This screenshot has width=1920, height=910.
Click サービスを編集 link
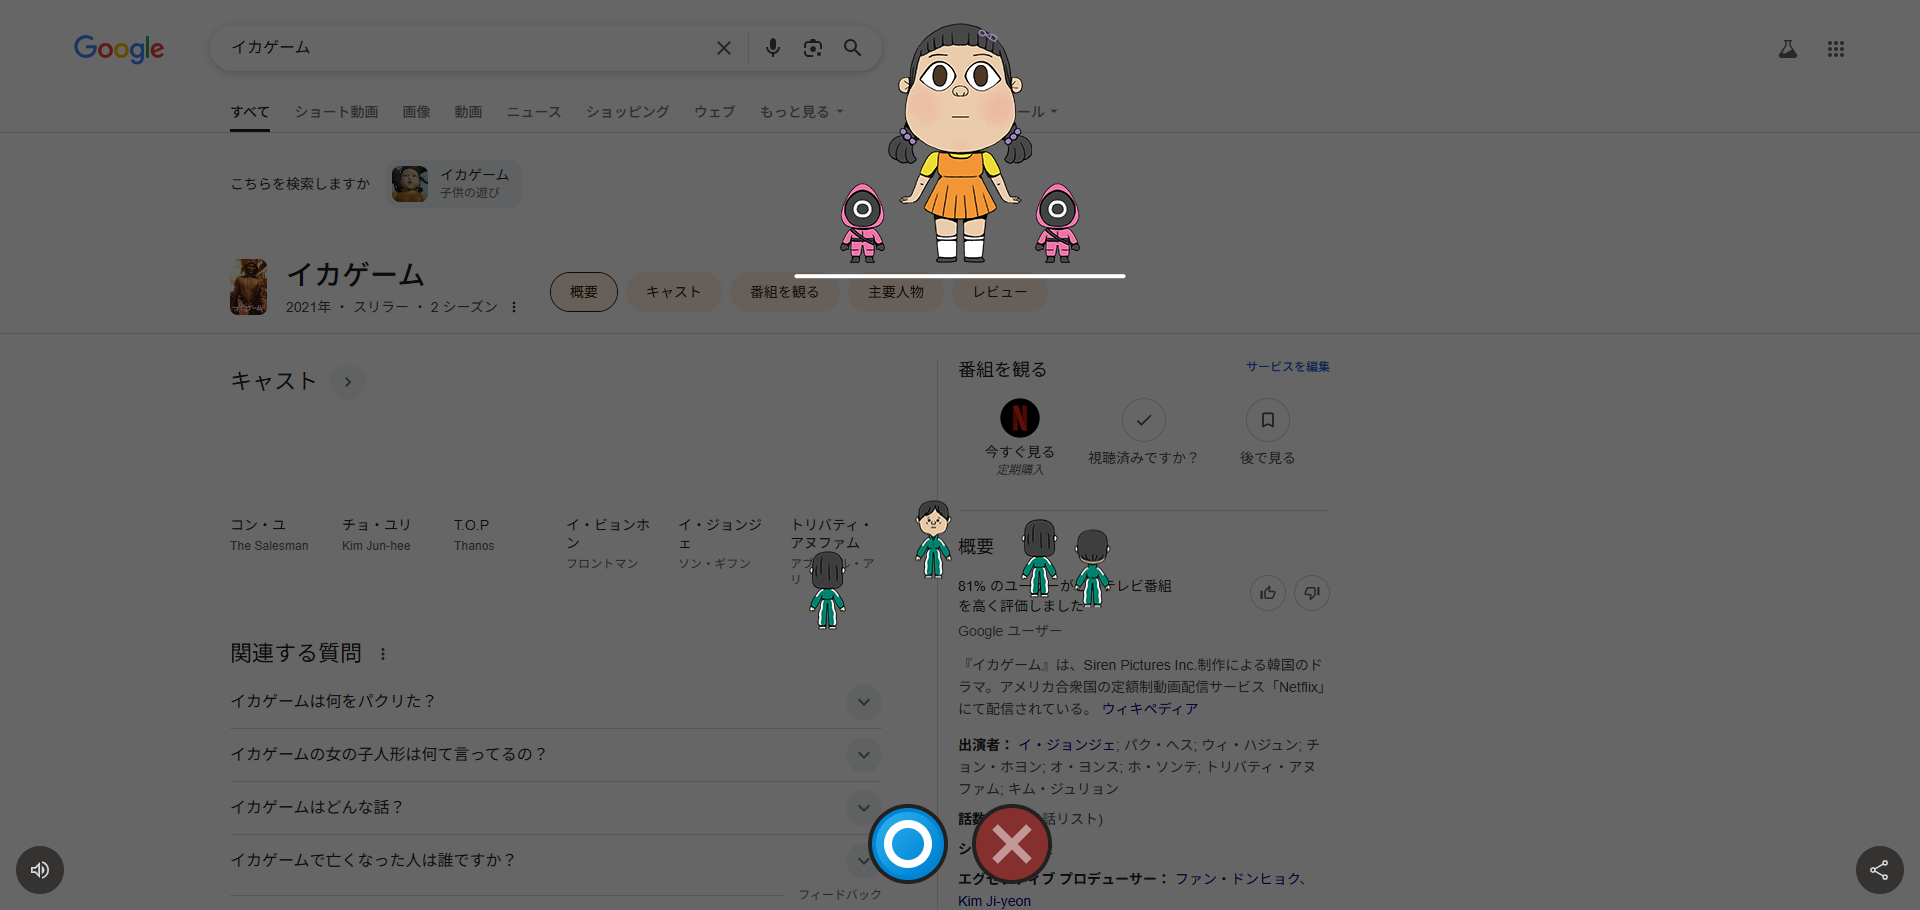pos(1288,367)
